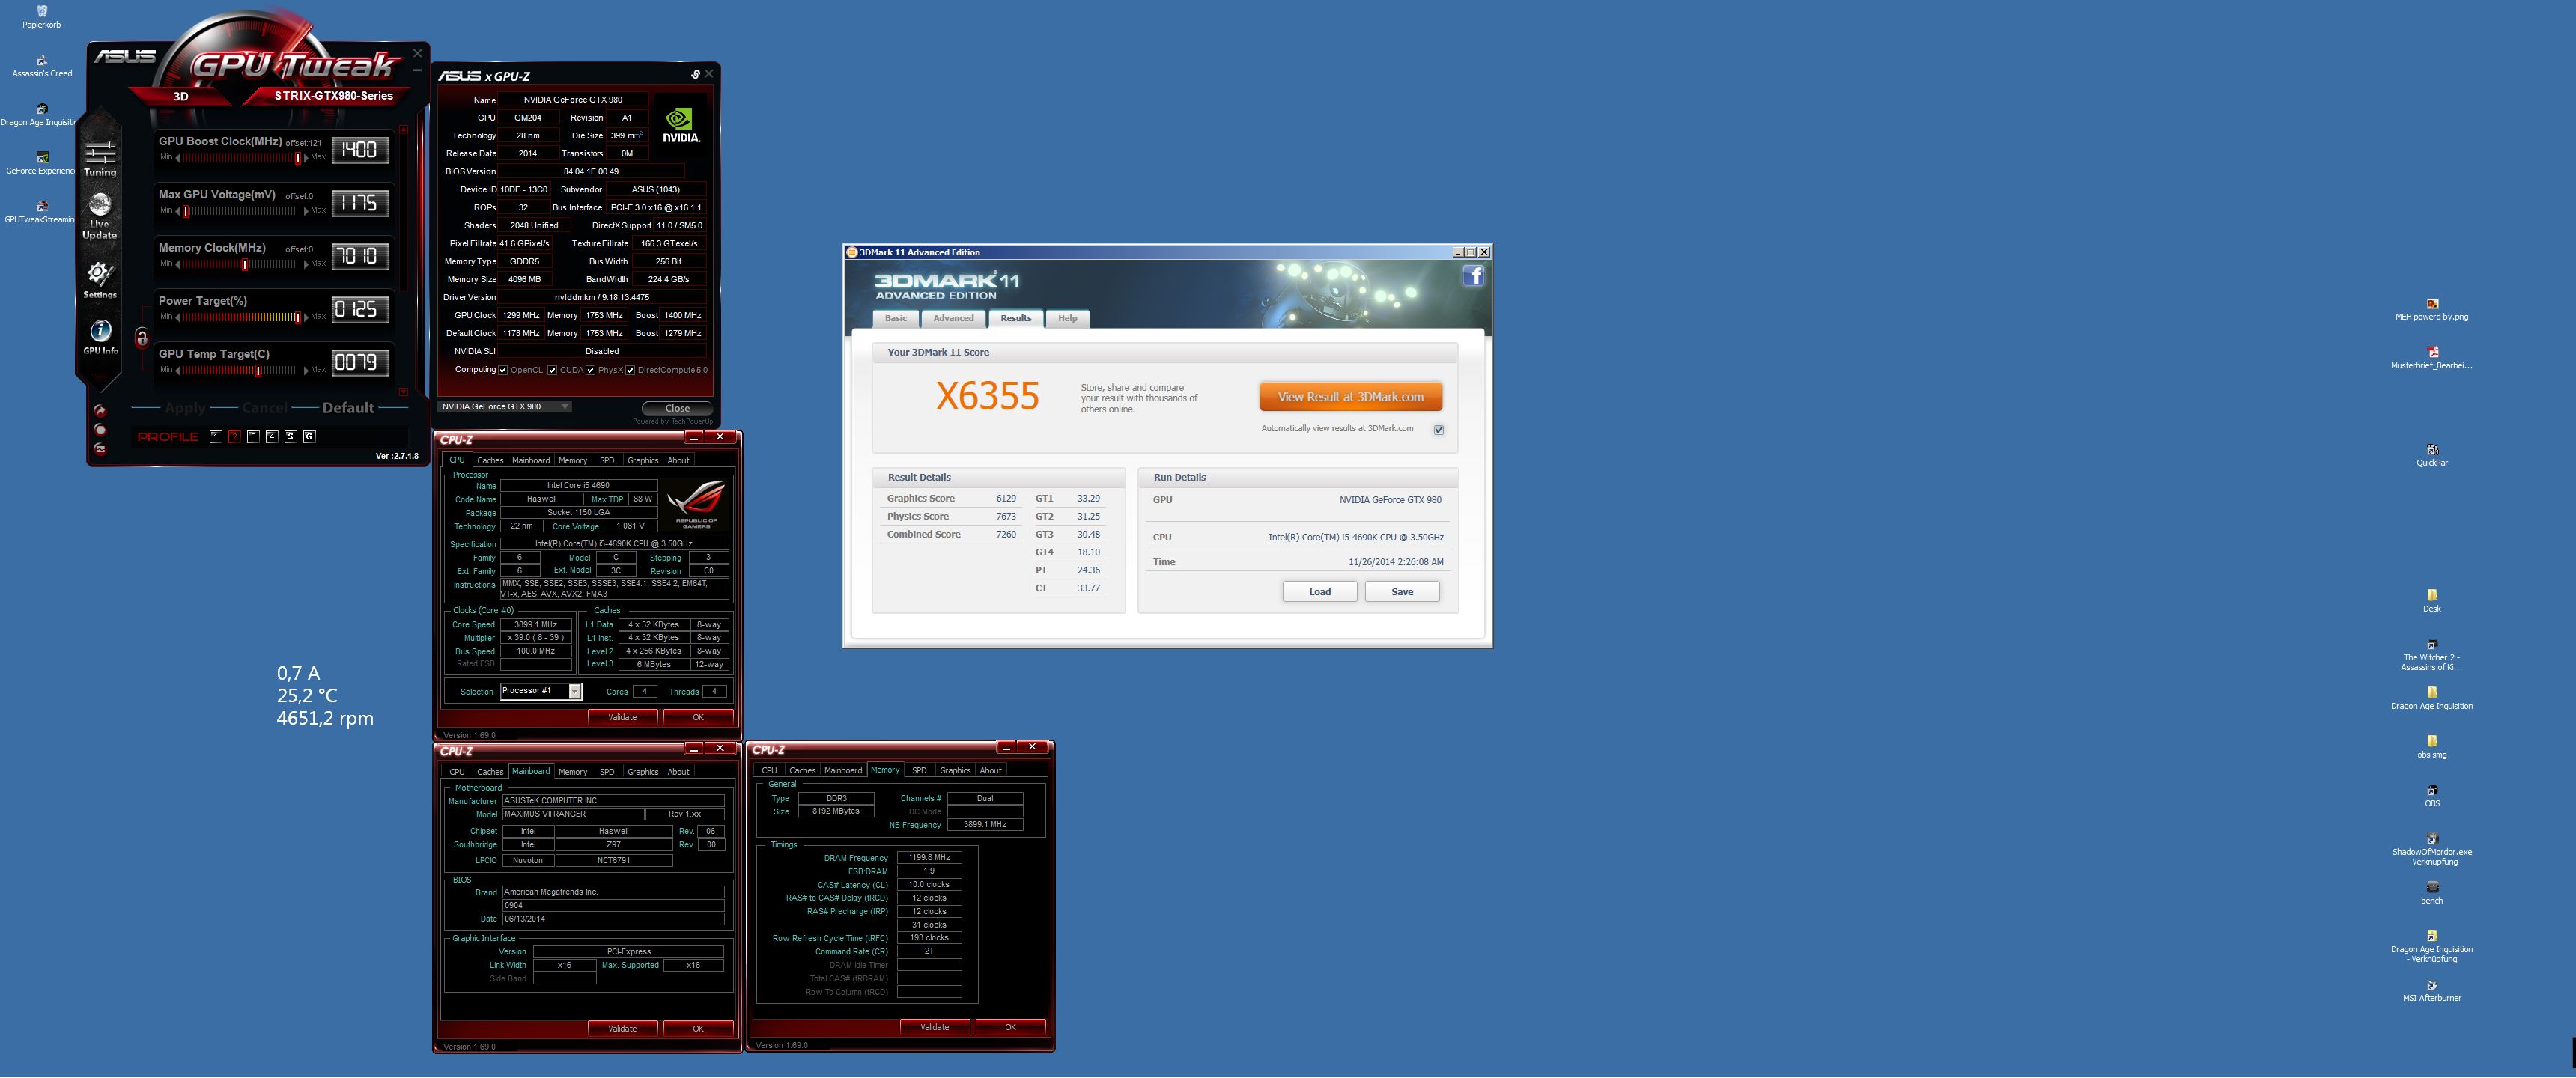Select GPU Tweak profile 4

pyautogui.click(x=271, y=437)
